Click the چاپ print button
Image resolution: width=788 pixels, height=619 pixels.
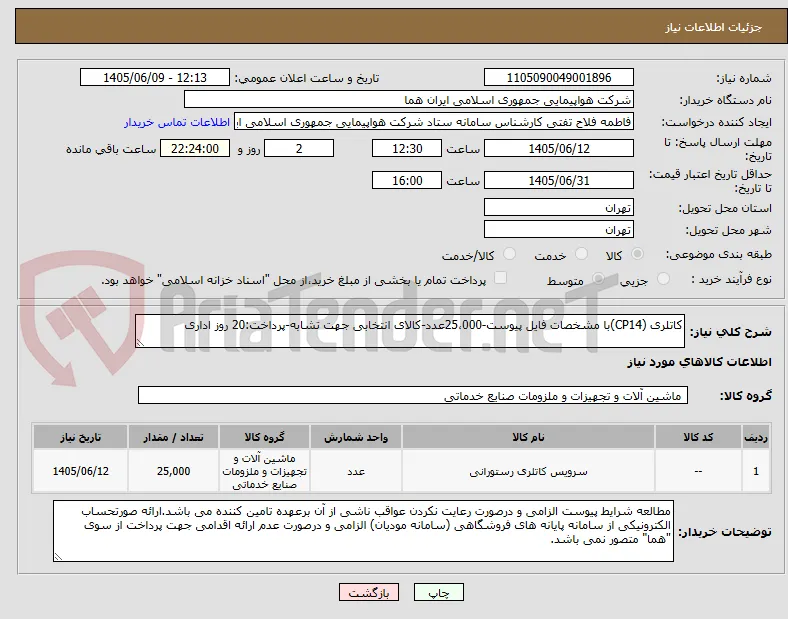[439, 593]
